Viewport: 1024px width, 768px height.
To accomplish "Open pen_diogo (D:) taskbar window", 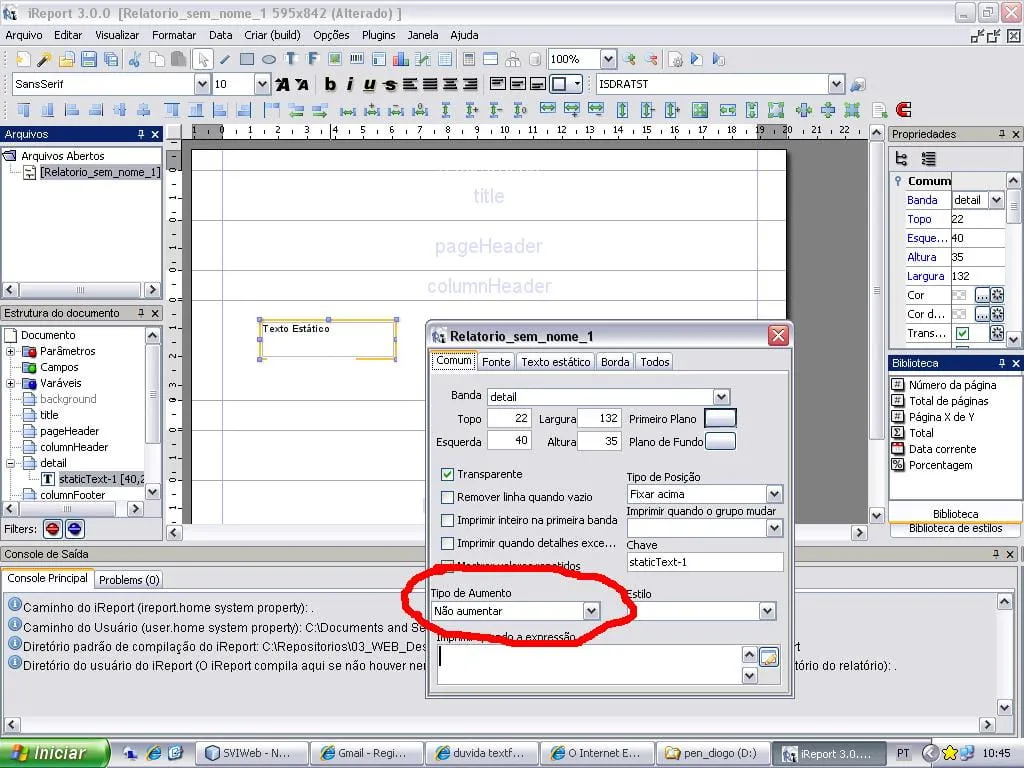I will (x=712, y=754).
